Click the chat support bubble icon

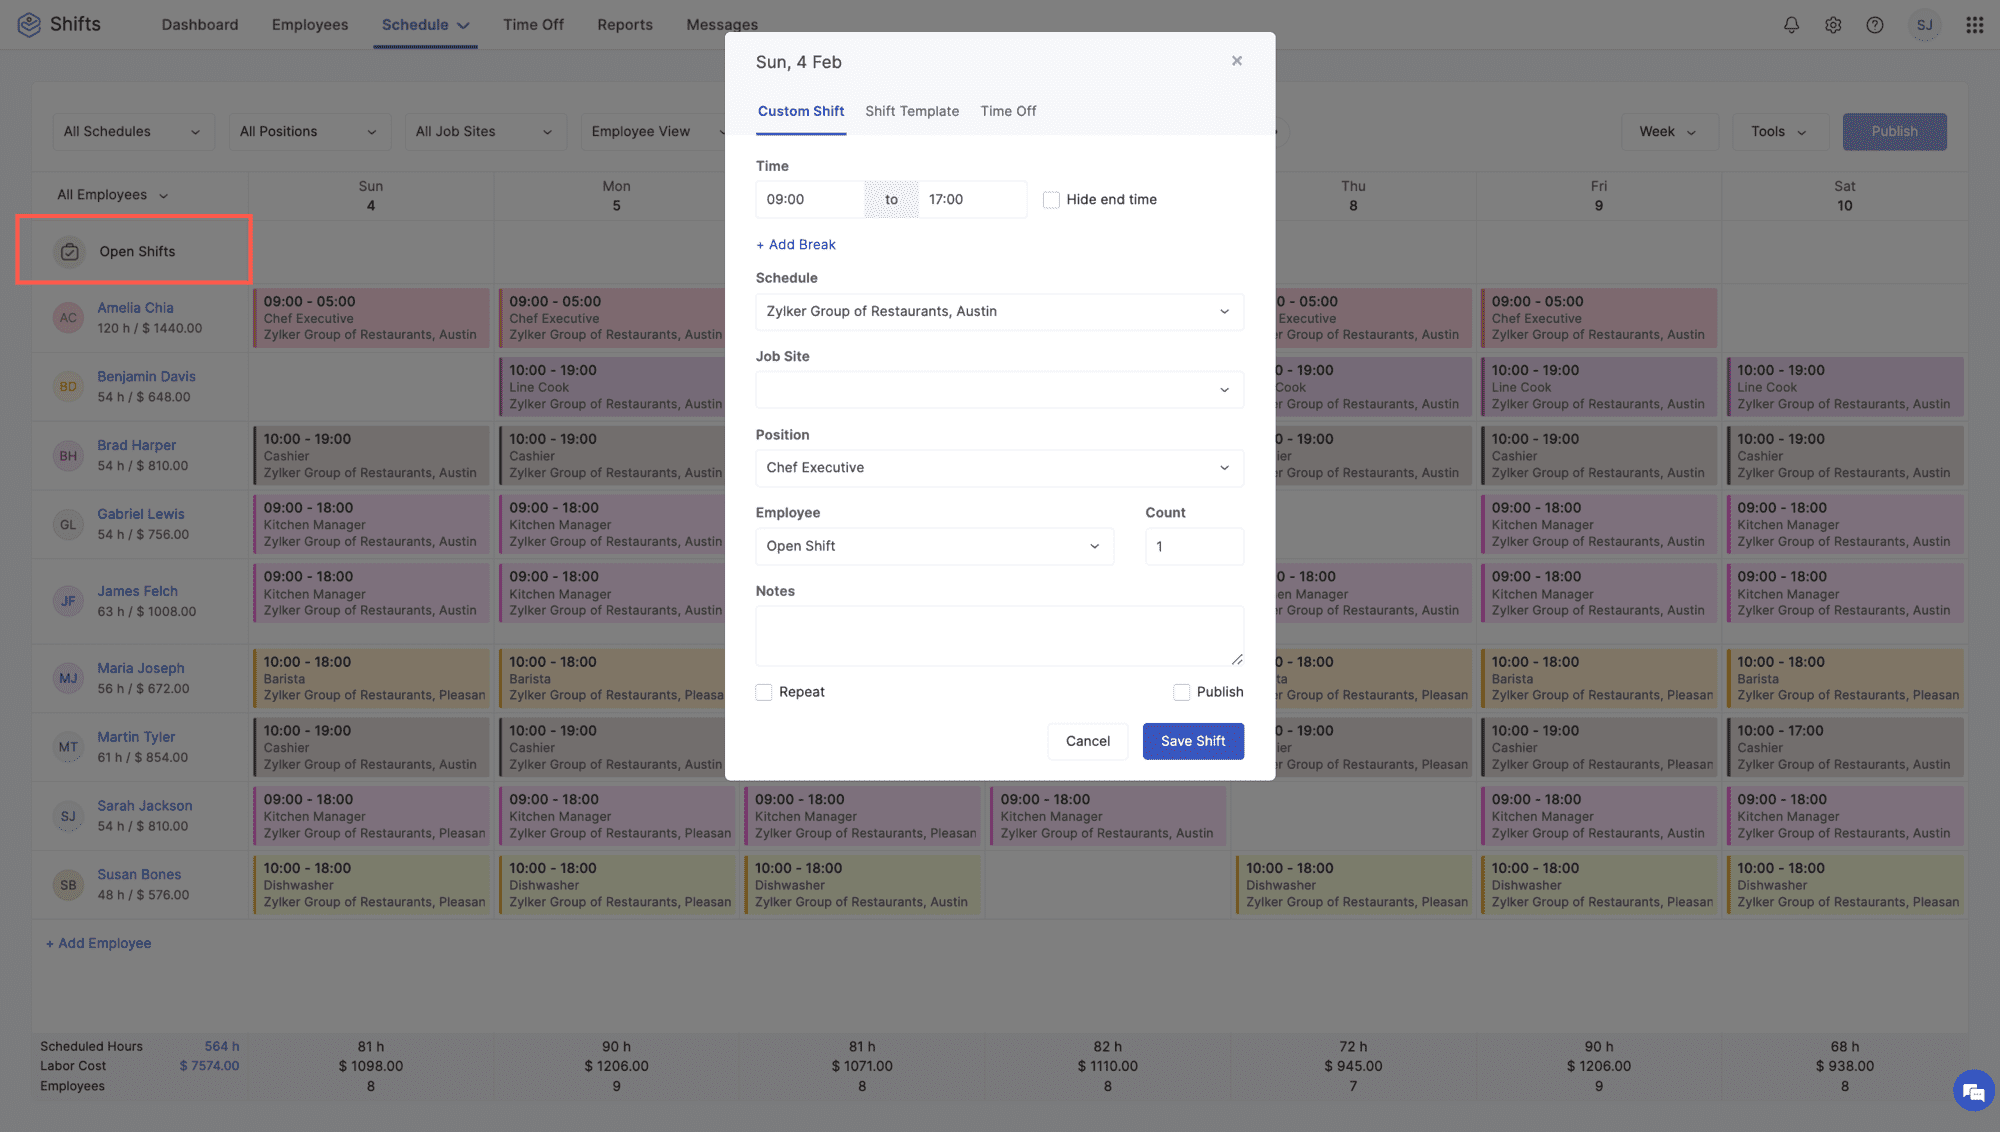pos(1973,1091)
